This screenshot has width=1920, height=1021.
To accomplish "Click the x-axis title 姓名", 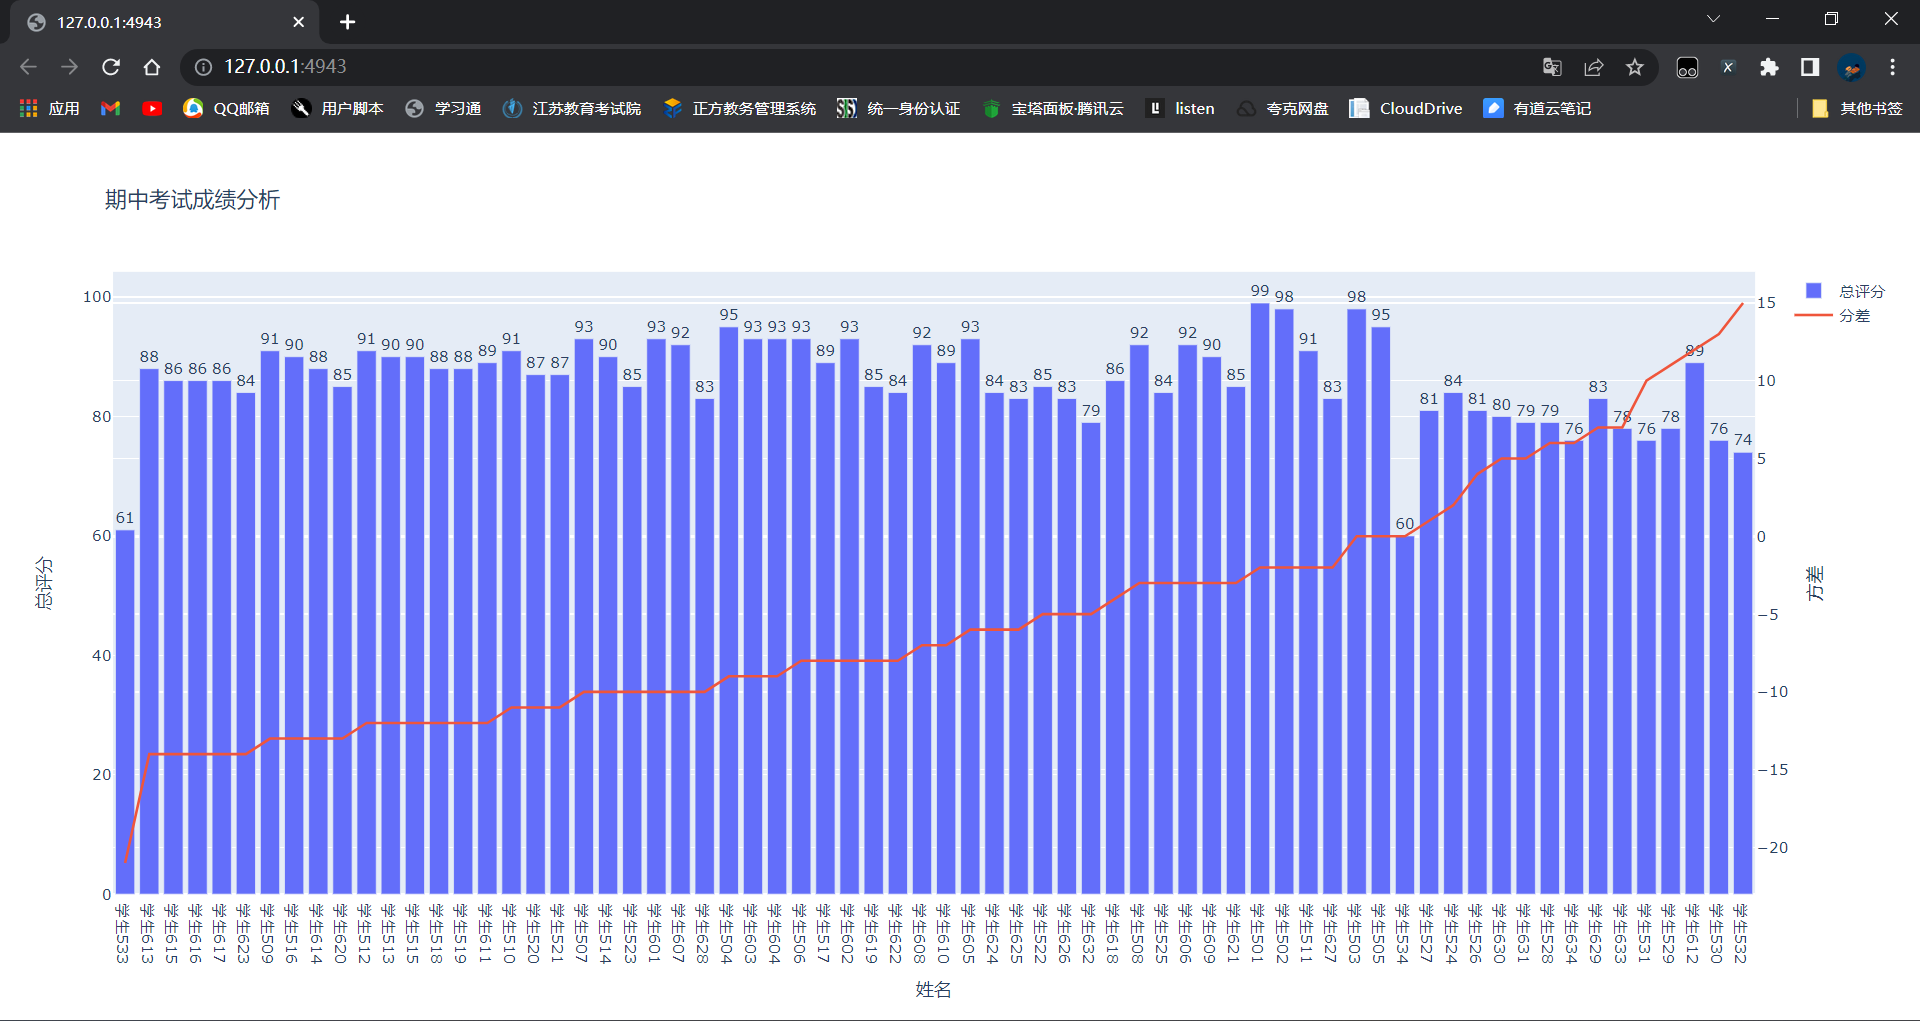I will tap(933, 989).
